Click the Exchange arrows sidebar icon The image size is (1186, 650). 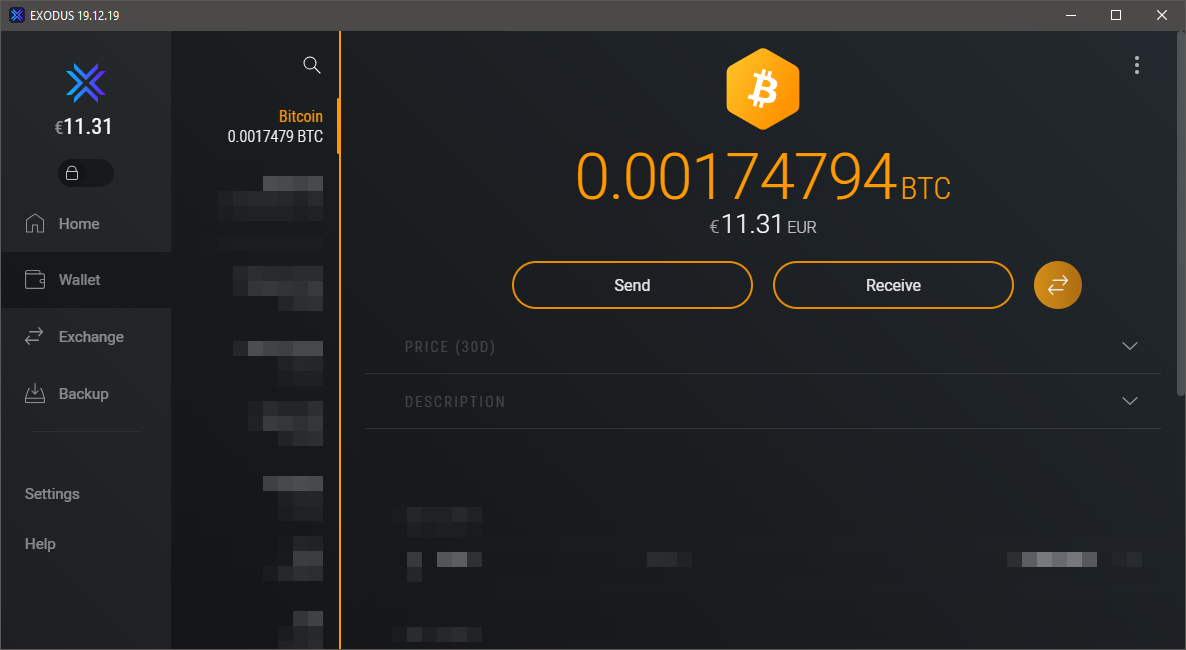[x=34, y=337]
